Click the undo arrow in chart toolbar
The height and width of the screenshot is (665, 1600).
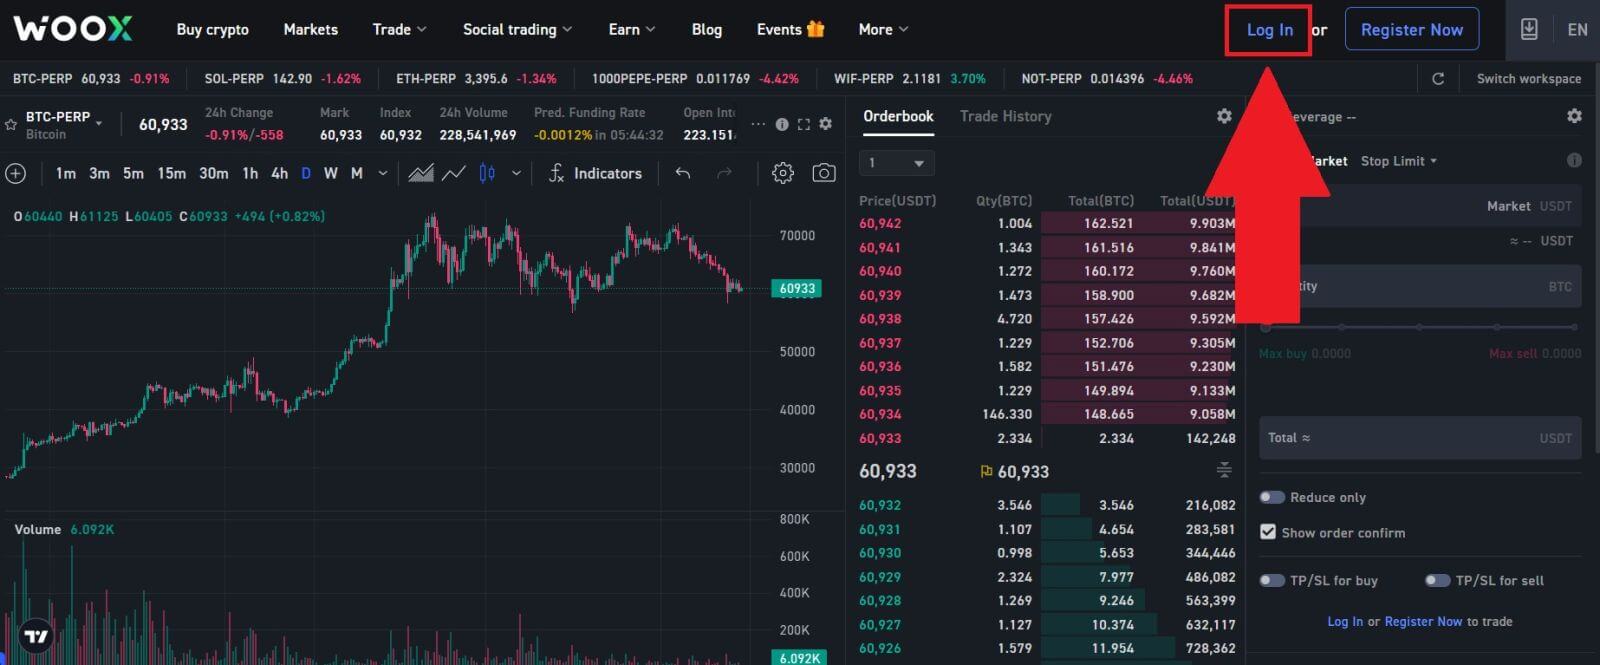point(683,173)
